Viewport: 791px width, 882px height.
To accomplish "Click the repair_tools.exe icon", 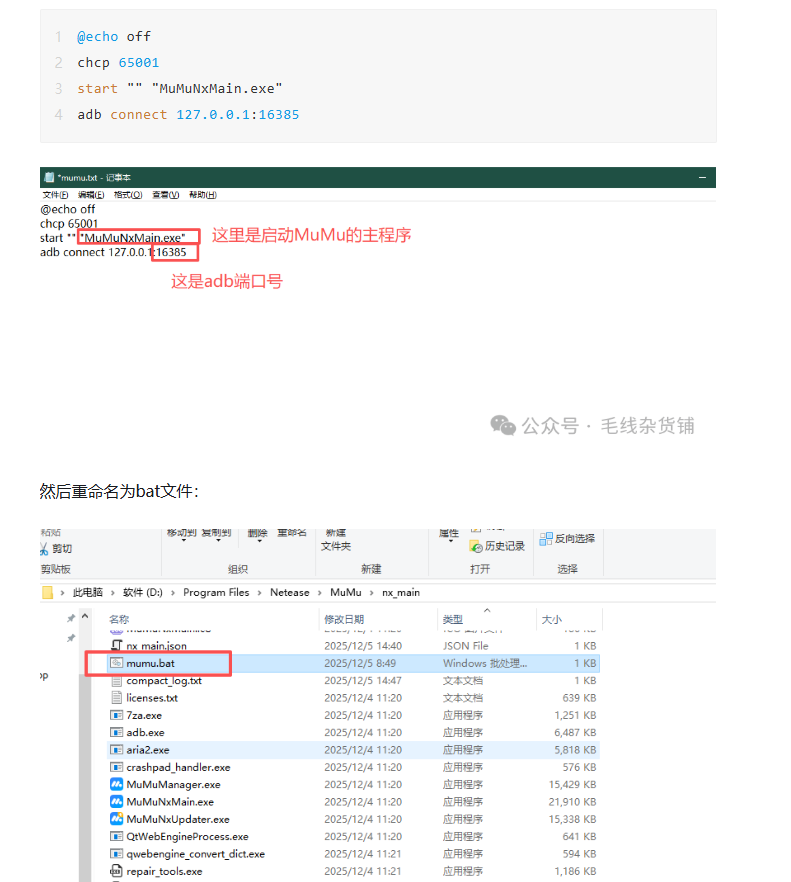I will (116, 871).
